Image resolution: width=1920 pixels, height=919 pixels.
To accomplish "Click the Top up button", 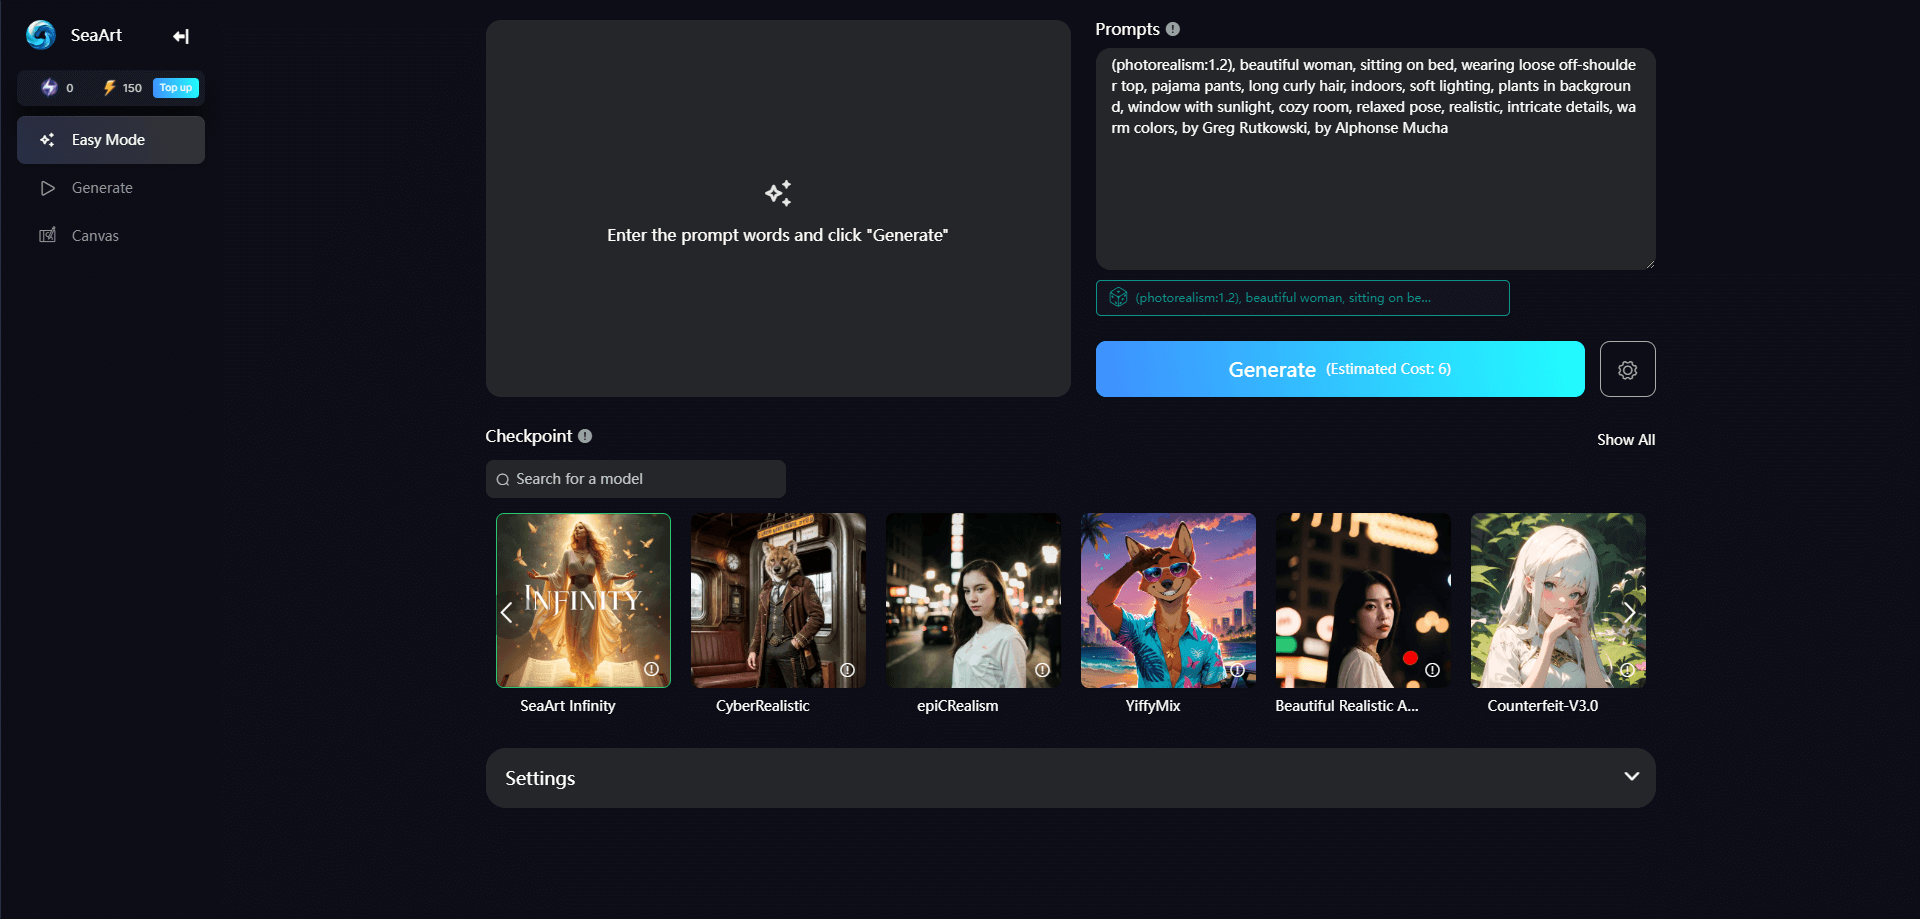I will (176, 88).
